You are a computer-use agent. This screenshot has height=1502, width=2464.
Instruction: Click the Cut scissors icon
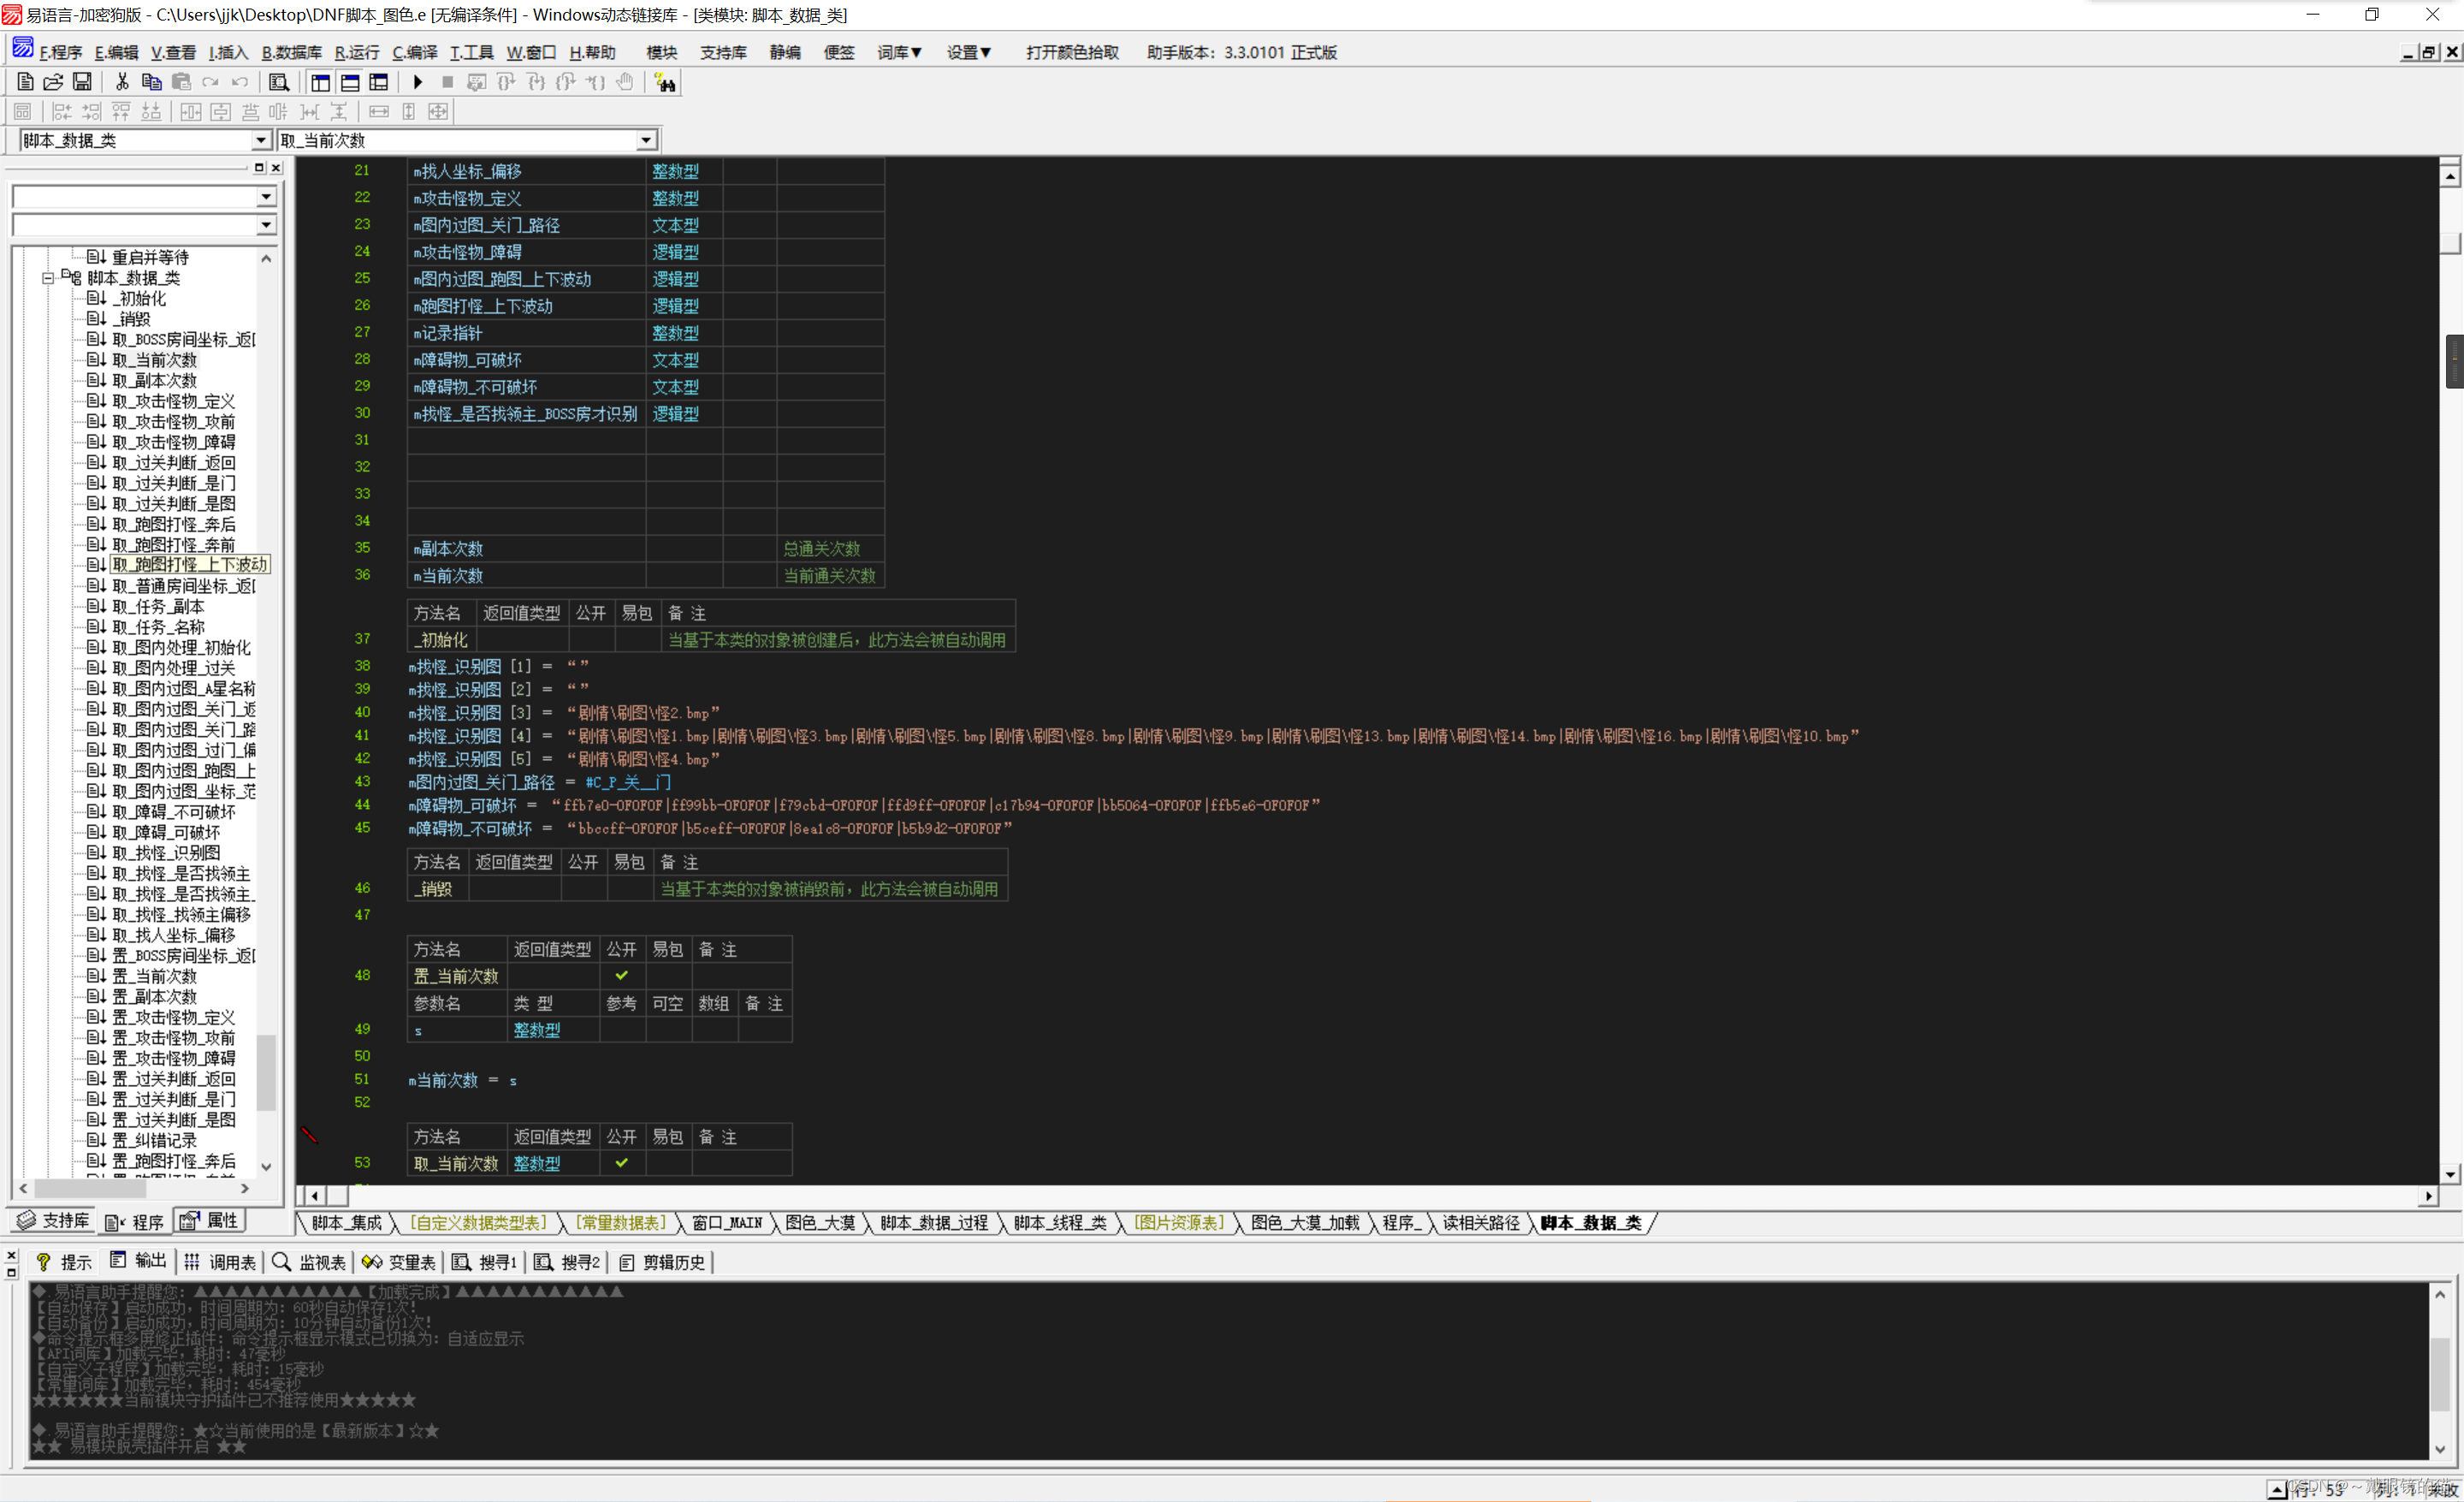coord(122,82)
